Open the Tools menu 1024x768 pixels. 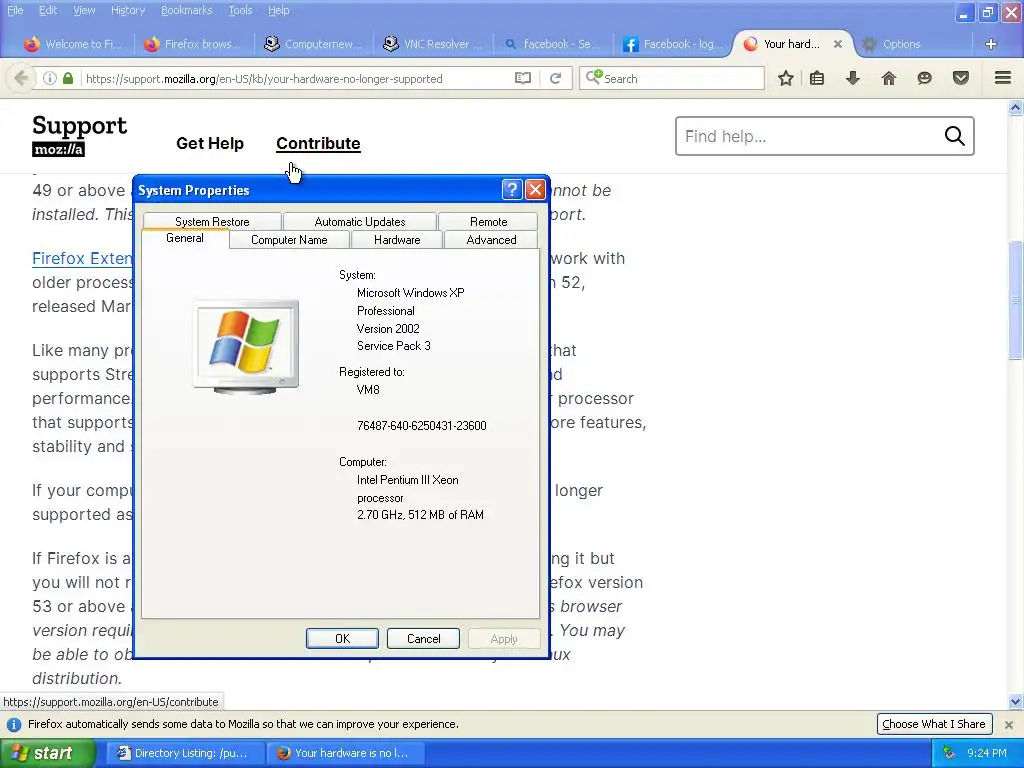pos(240,10)
